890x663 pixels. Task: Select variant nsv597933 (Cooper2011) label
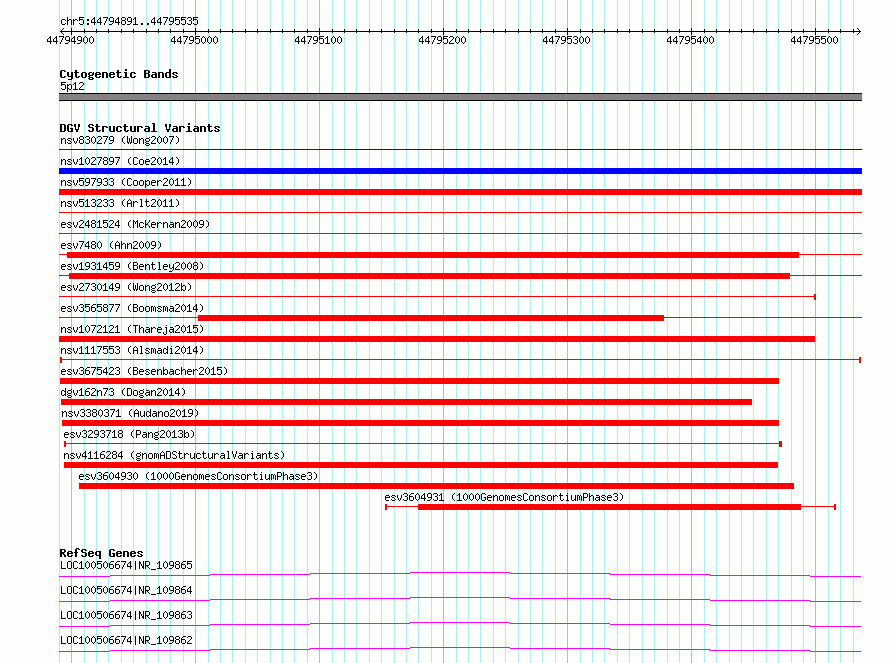pos(126,182)
